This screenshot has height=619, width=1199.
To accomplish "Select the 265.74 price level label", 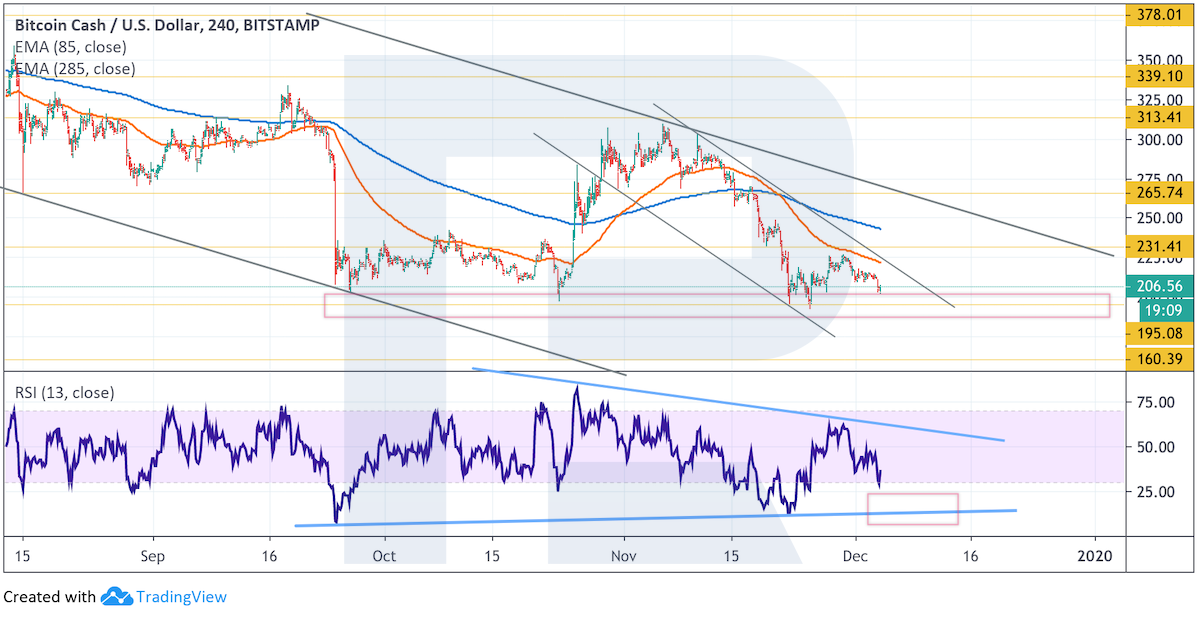I will click(1157, 193).
